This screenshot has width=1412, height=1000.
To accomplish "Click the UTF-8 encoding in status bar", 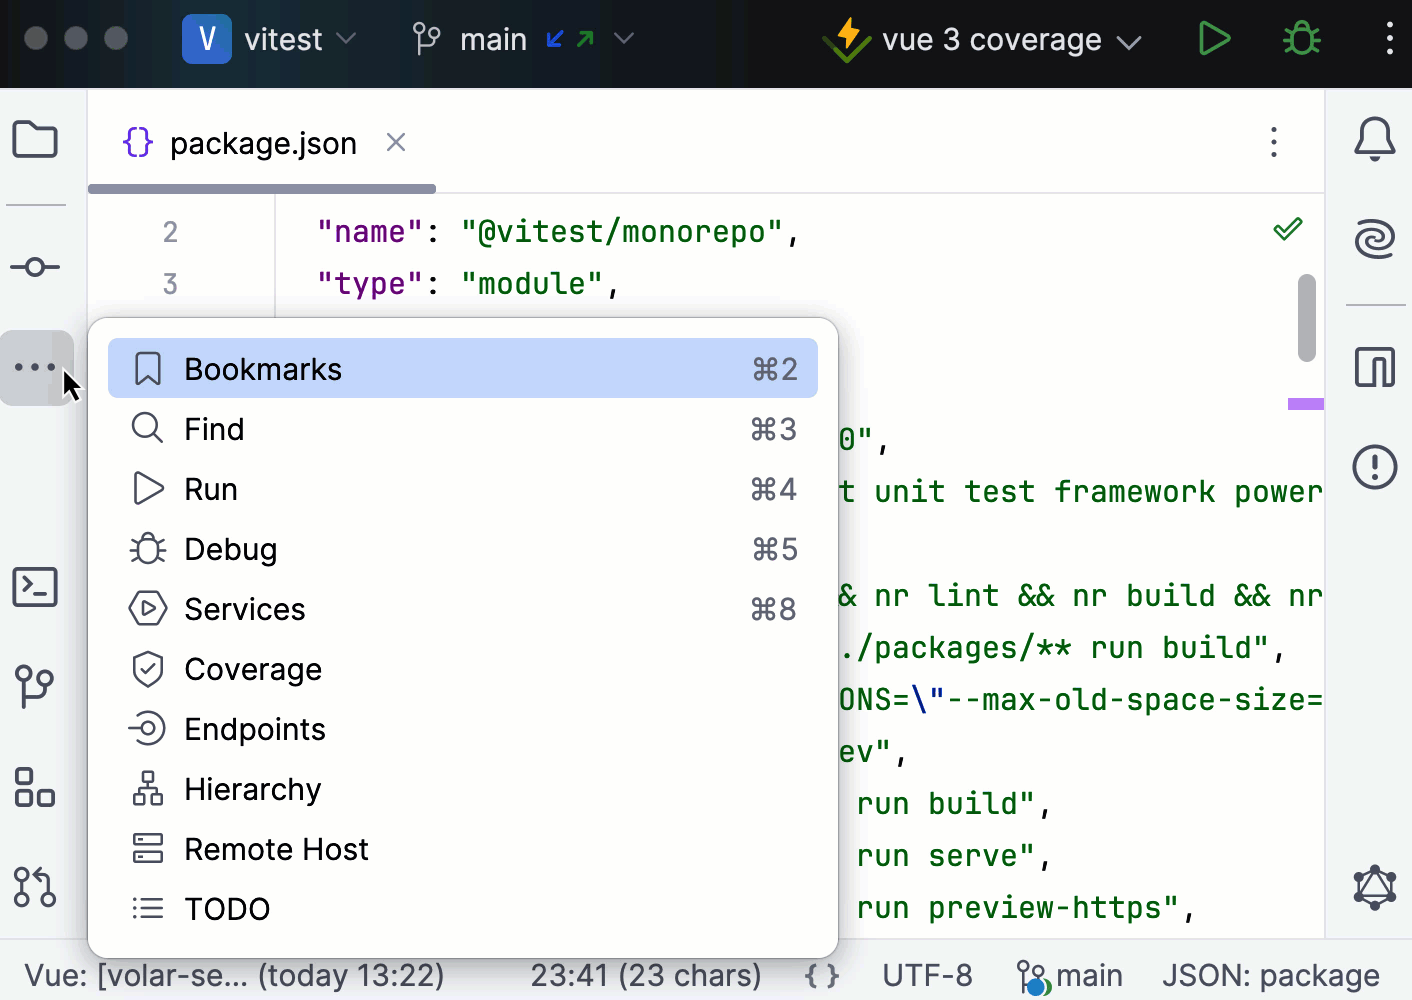I will tap(926, 975).
